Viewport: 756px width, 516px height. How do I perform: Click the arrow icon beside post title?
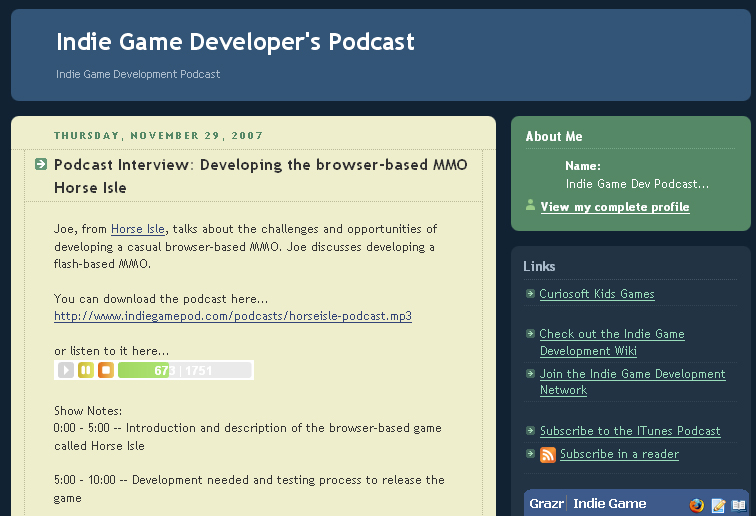(41, 164)
